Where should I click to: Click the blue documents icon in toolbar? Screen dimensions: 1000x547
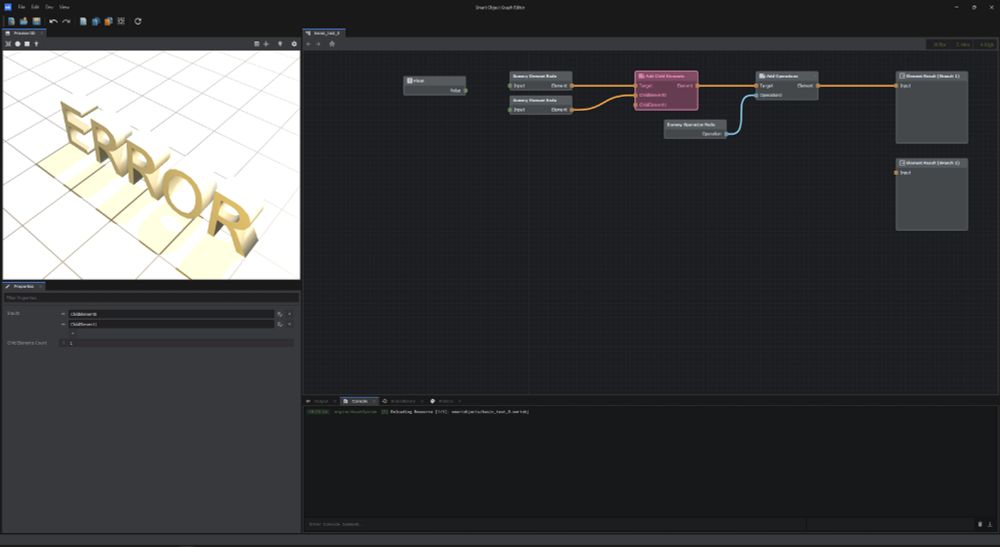pyautogui.click(x=96, y=21)
